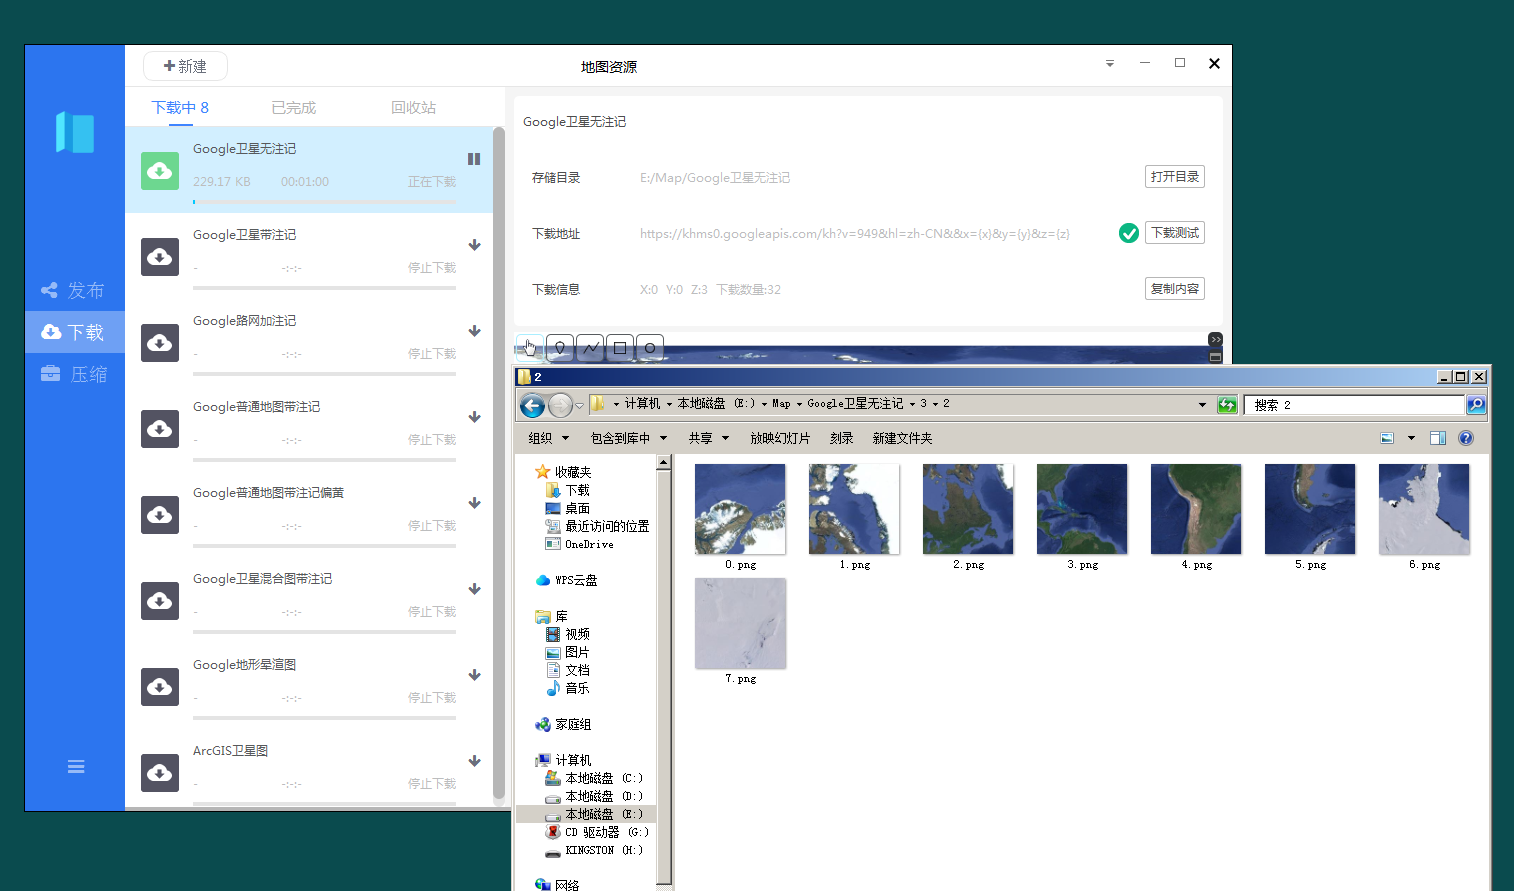
Task: Click 打开目录 button
Action: click(x=1175, y=177)
